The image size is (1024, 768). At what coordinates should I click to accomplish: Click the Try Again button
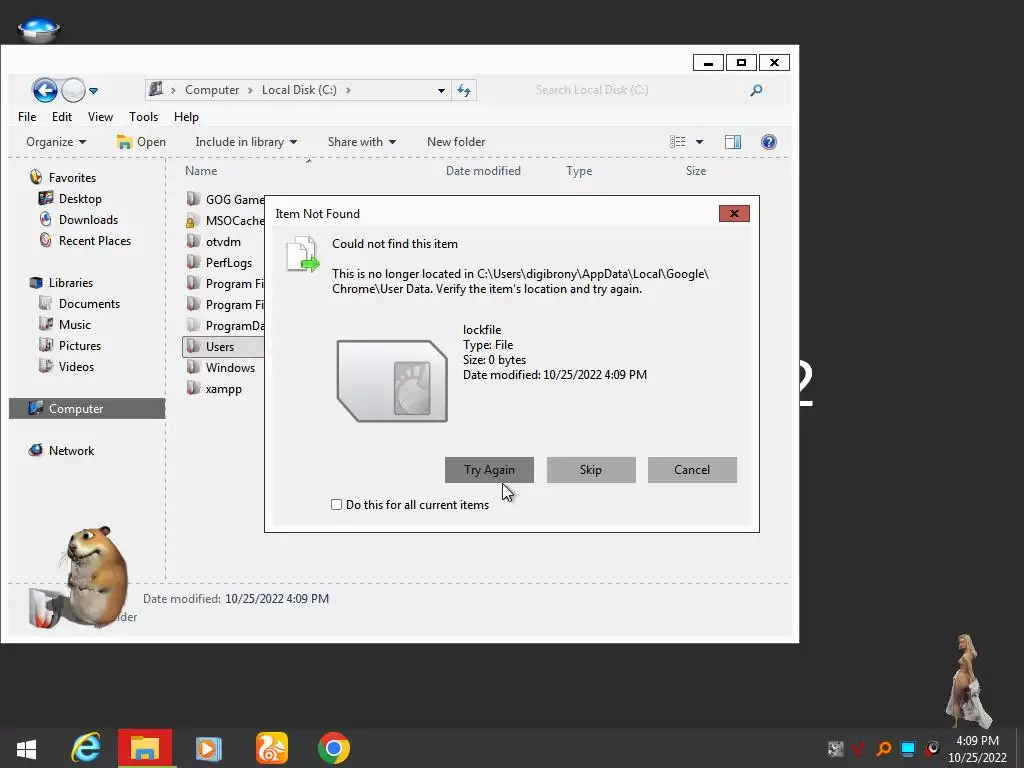tap(489, 470)
